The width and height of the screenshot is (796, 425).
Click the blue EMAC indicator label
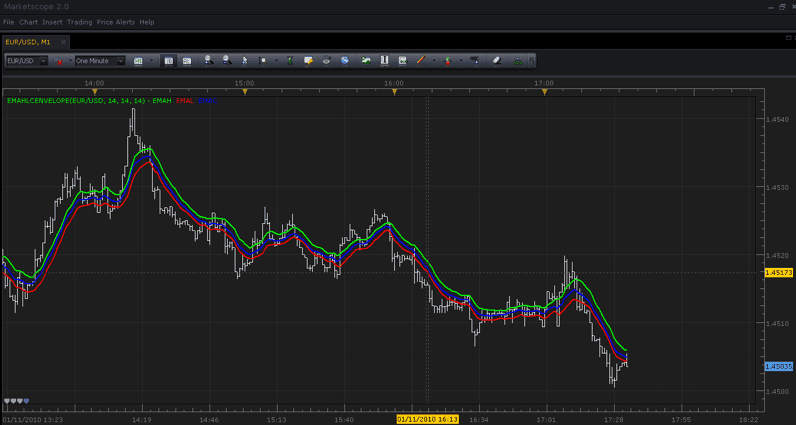coord(208,101)
